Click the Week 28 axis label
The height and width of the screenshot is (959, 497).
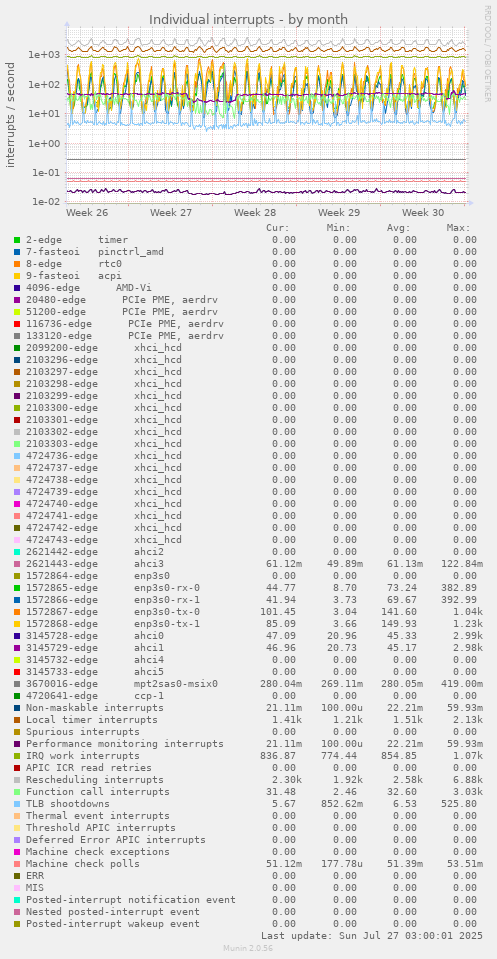pyautogui.click(x=255, y=213)
